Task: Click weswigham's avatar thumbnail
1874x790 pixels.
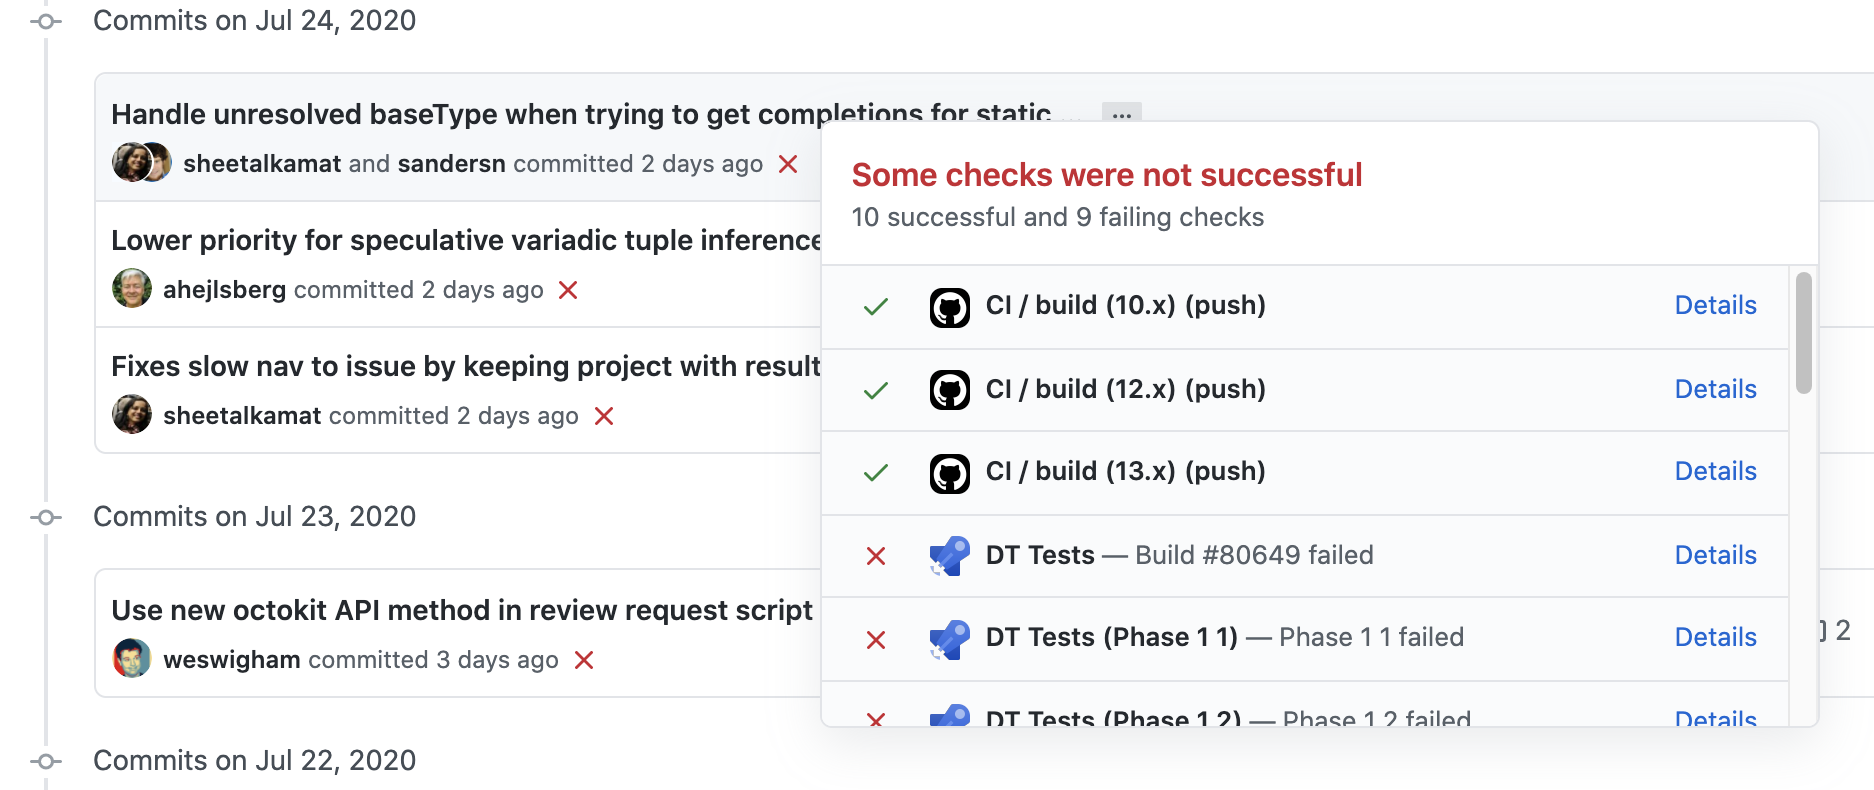Action: click(132, 659)
